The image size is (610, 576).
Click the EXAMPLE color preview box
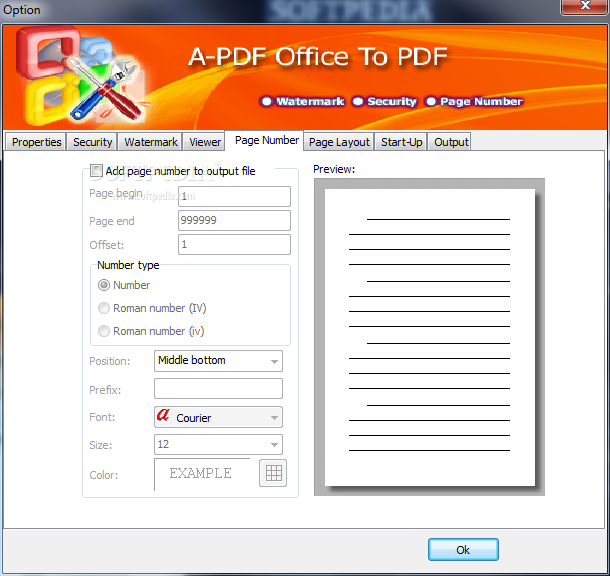click(202, 474)
